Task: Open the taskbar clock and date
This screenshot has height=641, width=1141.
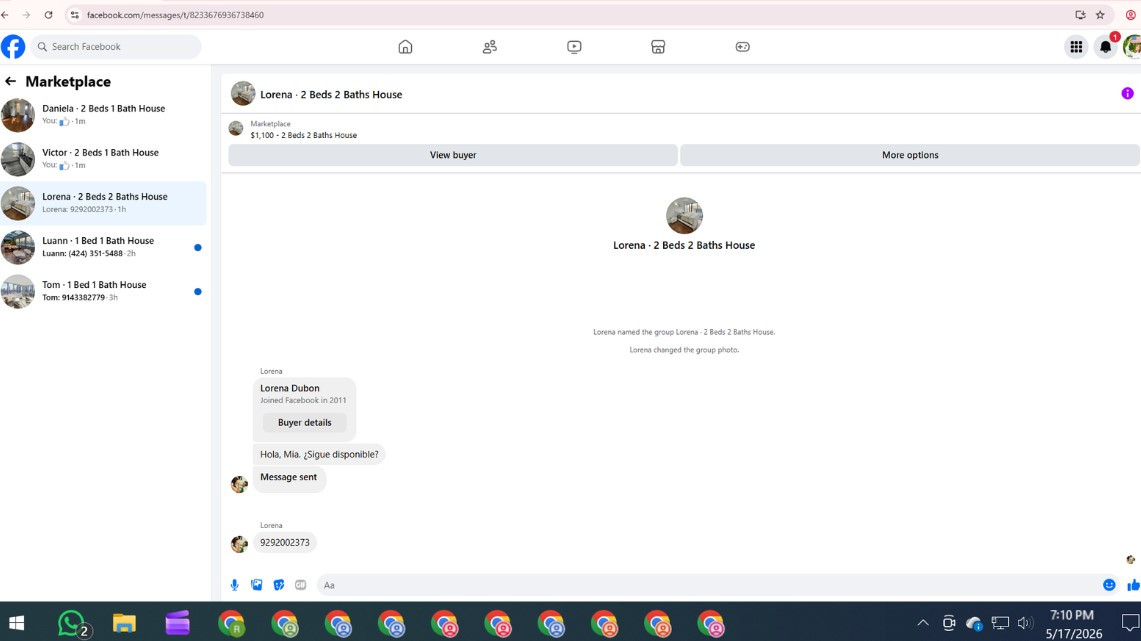Action: click(1073, 624)
